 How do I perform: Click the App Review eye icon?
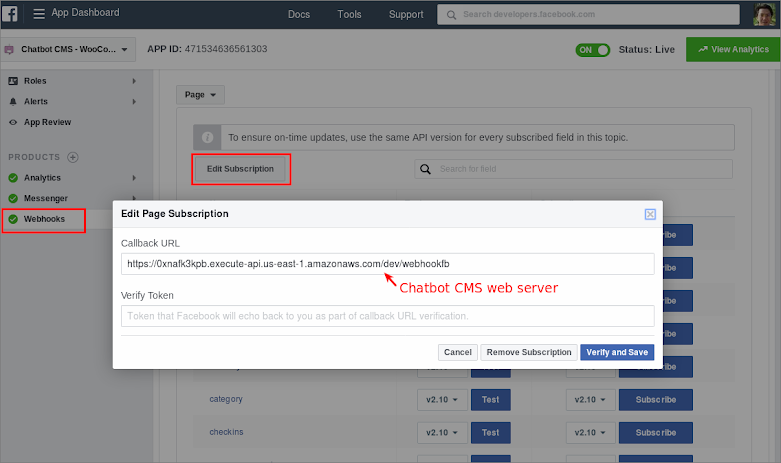(13, 122)
